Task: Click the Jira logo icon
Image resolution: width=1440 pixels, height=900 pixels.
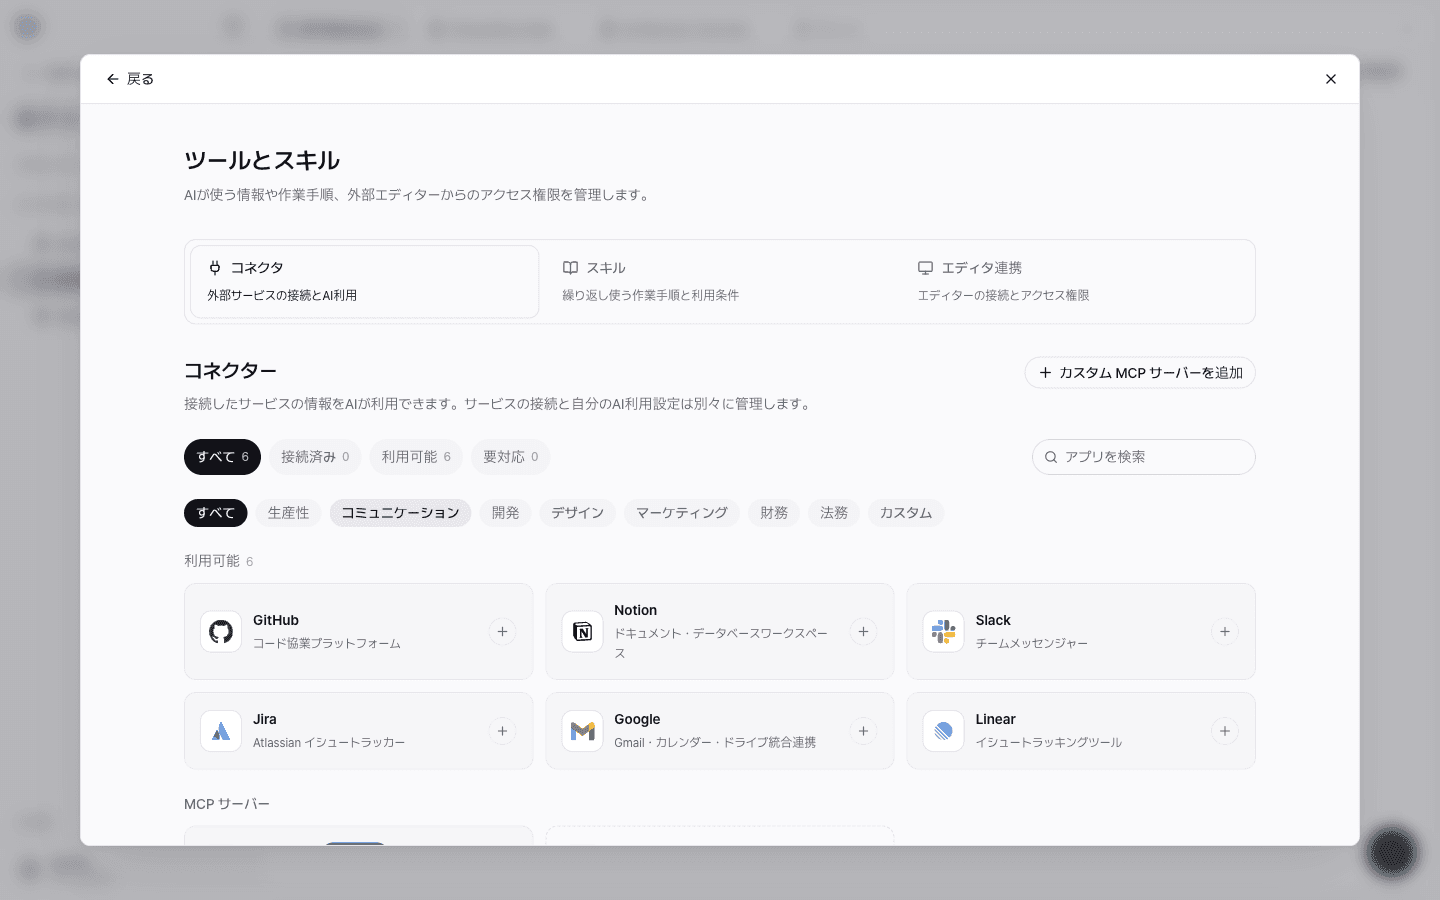Action: pos(221,731)
